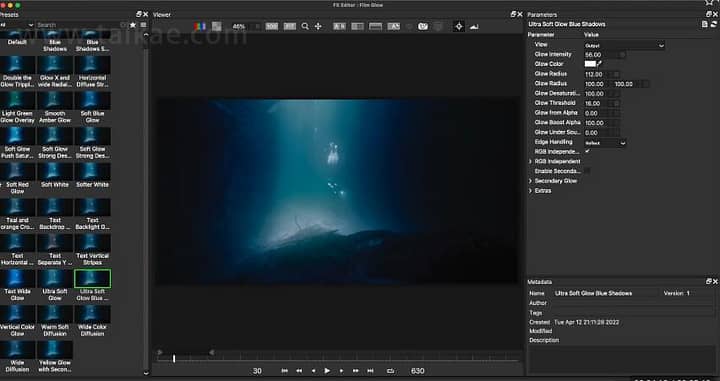Click the RGB color channels icon in Viewer
Screen dimensions: 720x381
pos(200,27)
